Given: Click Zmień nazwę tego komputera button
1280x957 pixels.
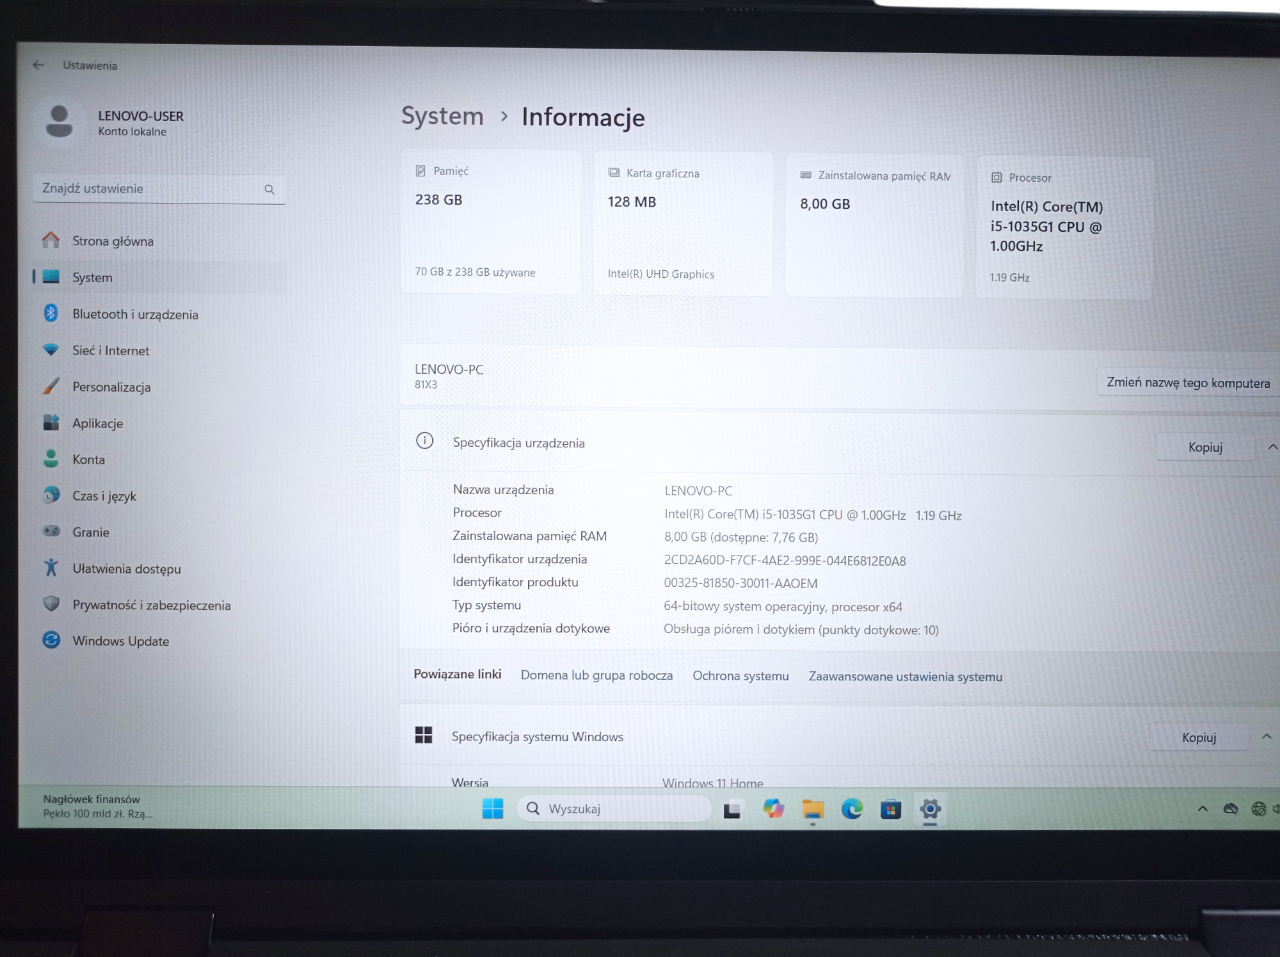Looking at the screenshot, I should point(1188,383).
